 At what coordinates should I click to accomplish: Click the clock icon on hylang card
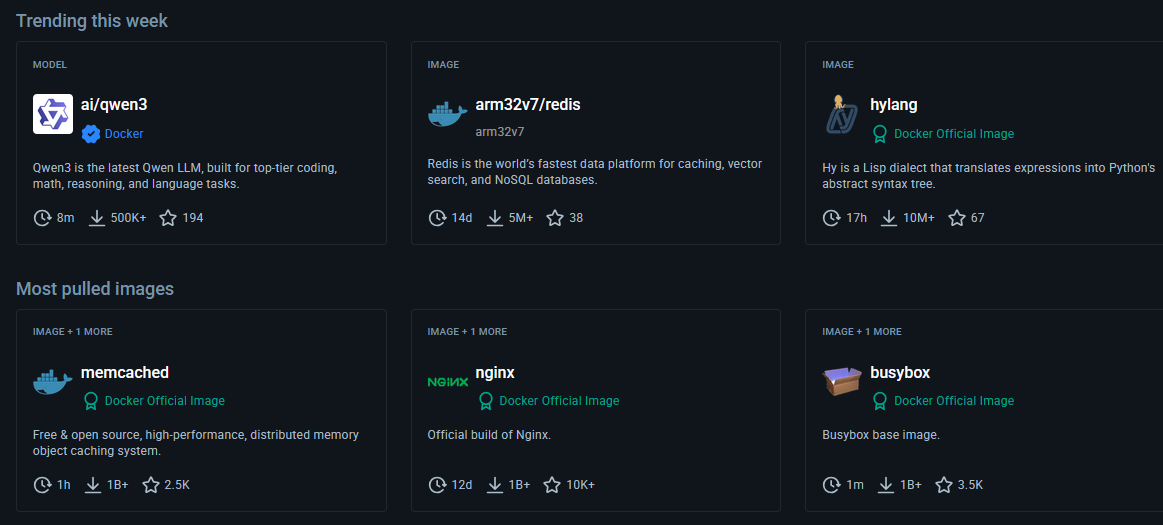tap(832, 218)
